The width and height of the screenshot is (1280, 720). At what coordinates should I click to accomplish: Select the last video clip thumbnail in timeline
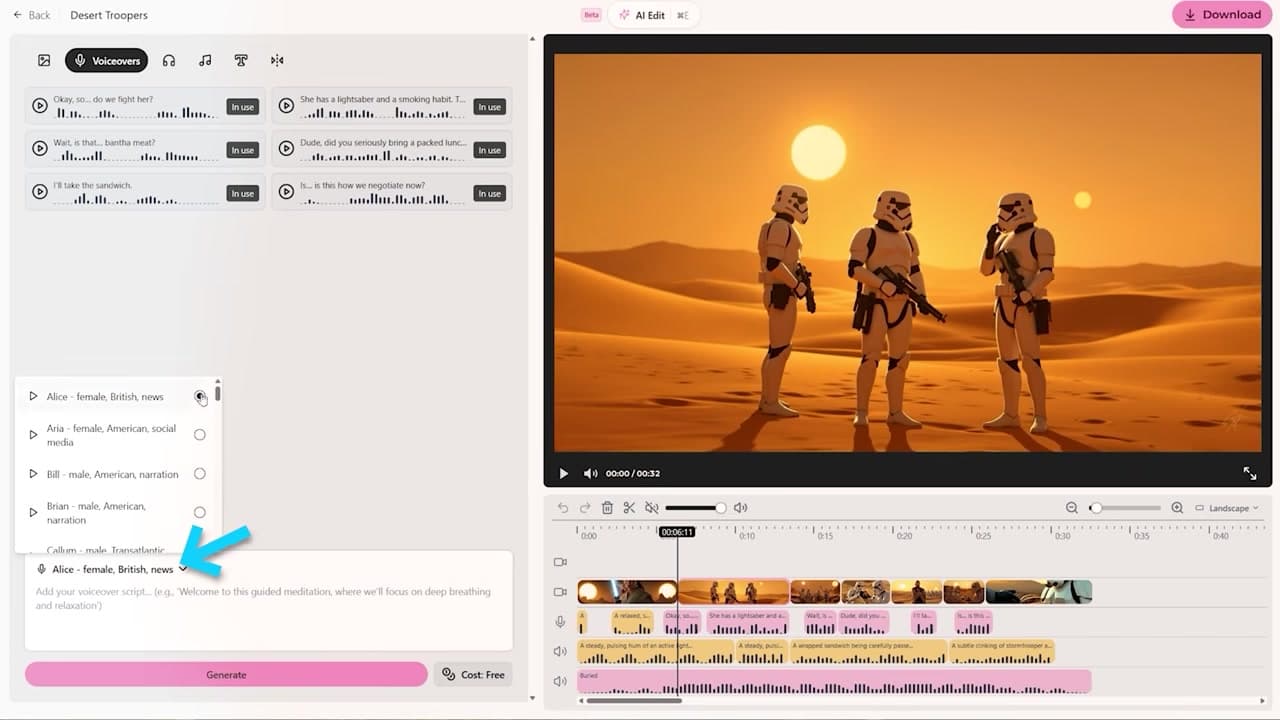click(1039, 592)
